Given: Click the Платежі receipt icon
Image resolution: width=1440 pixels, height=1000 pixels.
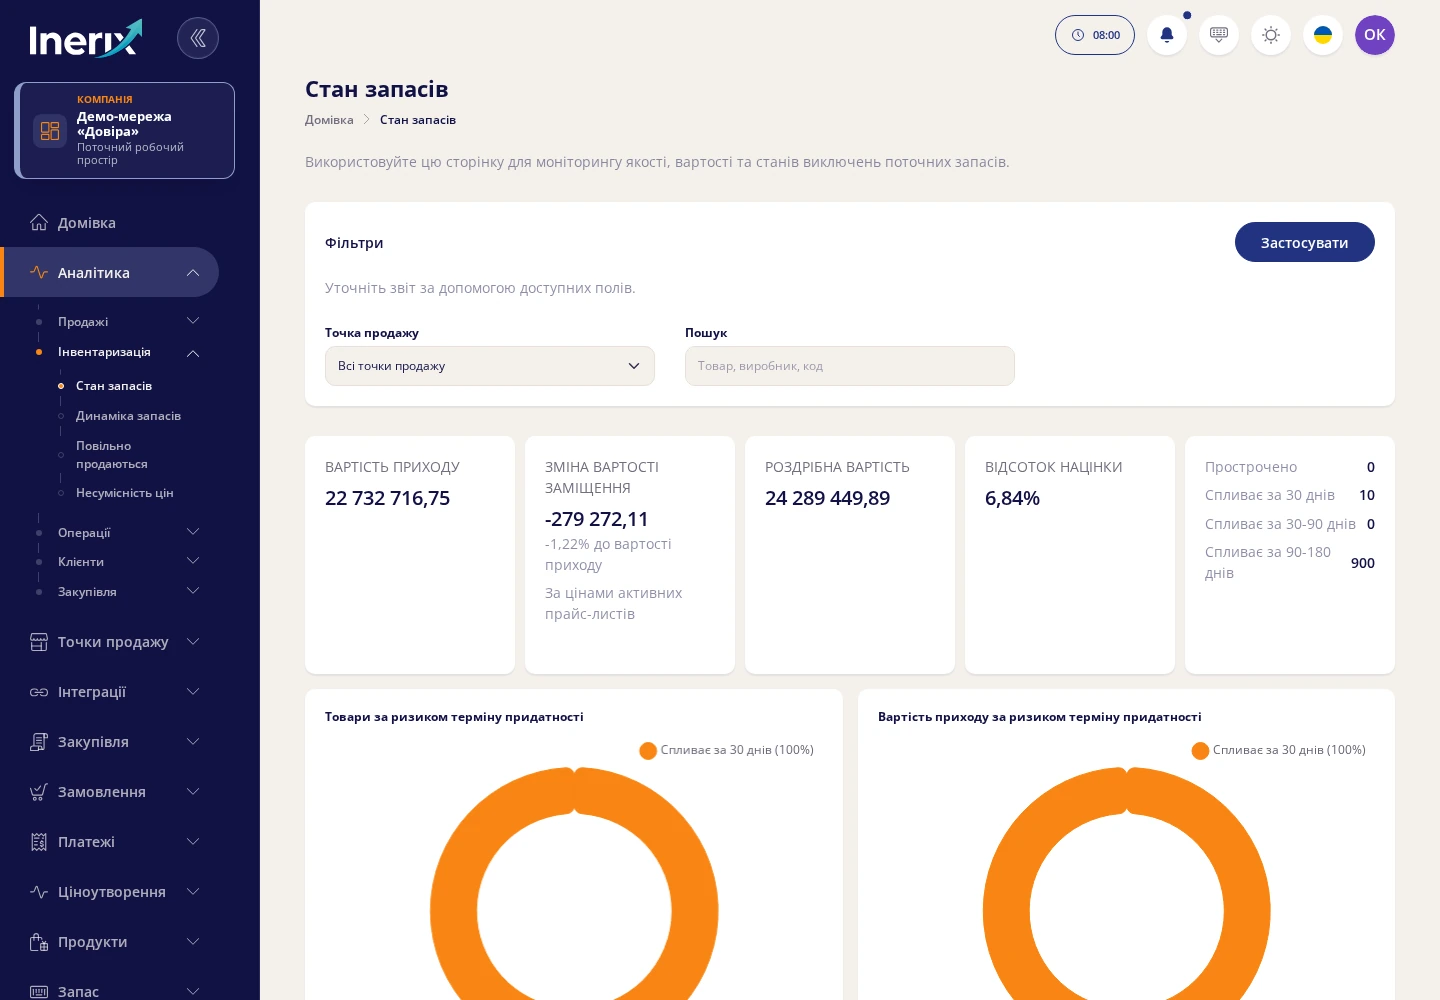Looking at the screenshot, I should coord(39,842).
